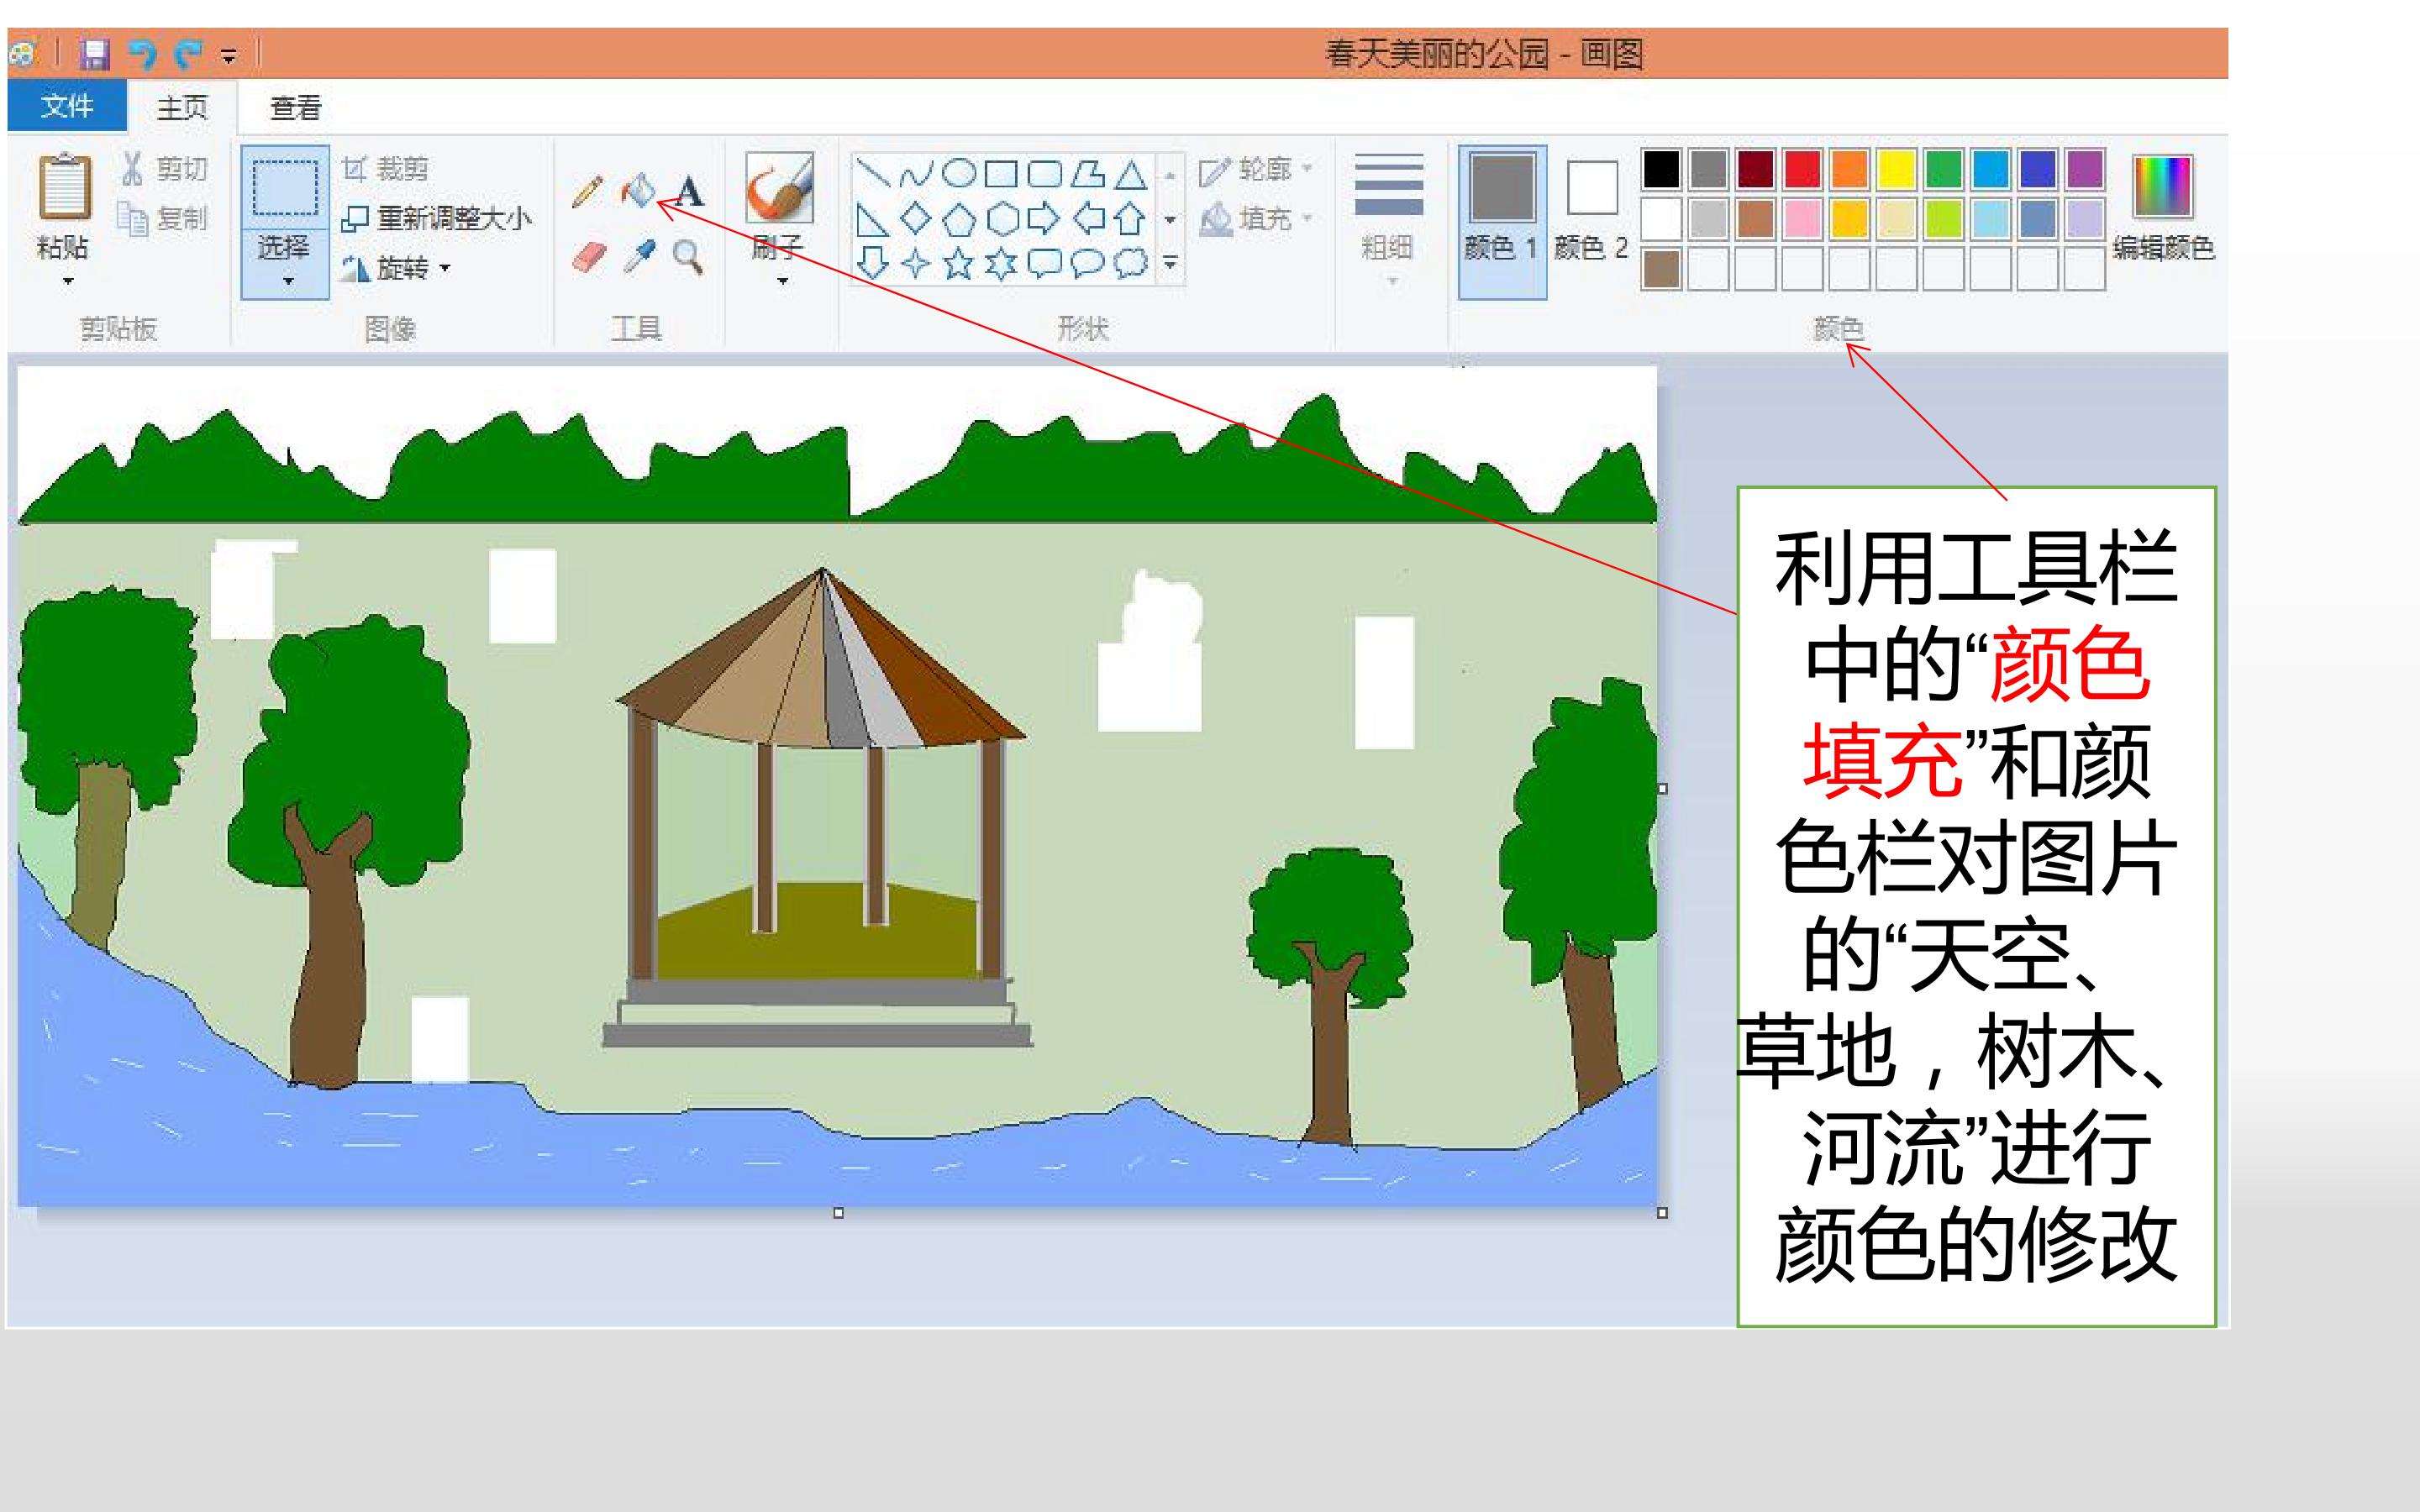Open the Paste dropdown arrow
This screenshot has width=2420, height=1512.
click(66, 281)
